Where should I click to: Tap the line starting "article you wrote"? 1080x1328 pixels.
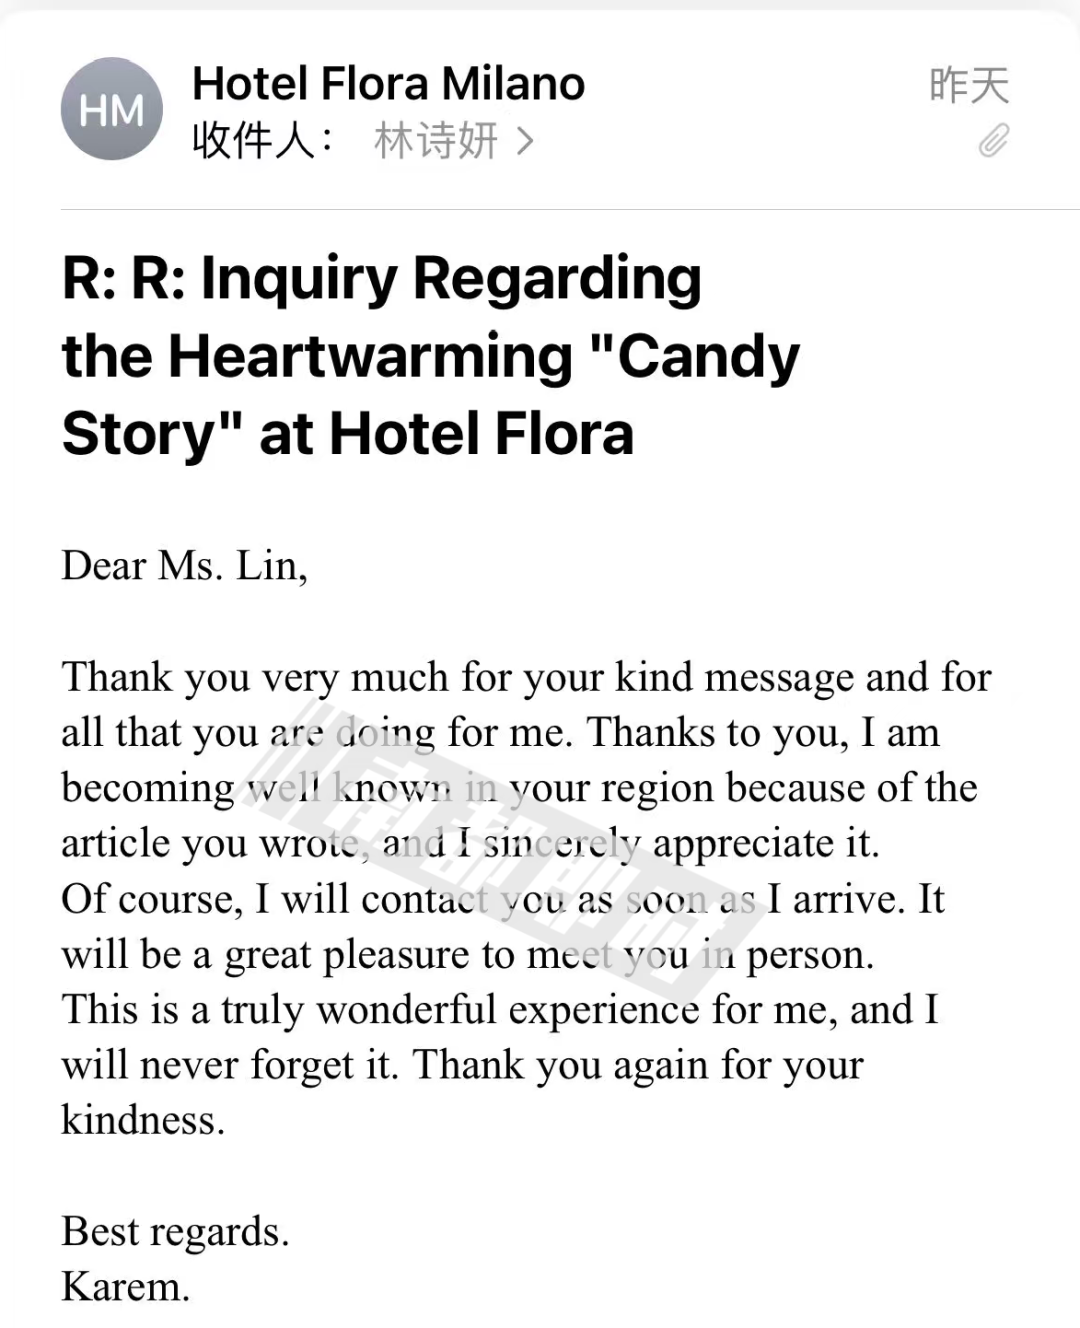point(470,843)
